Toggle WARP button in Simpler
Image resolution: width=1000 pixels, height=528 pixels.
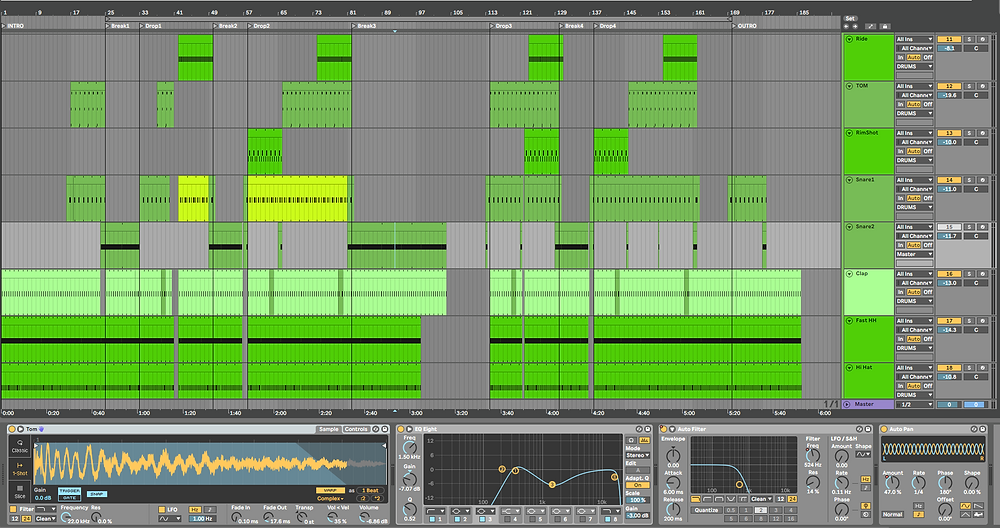coord(330,490)
